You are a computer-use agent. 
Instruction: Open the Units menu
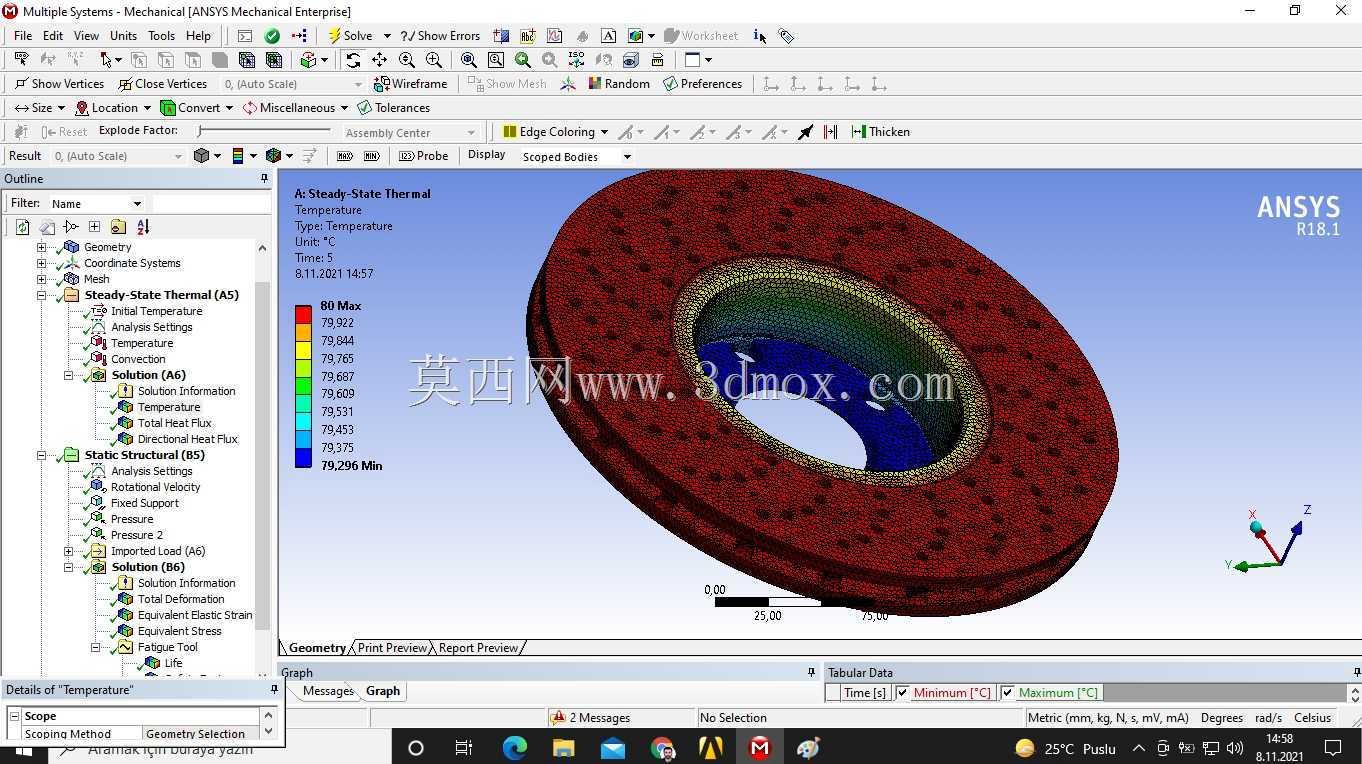point(124,36)
